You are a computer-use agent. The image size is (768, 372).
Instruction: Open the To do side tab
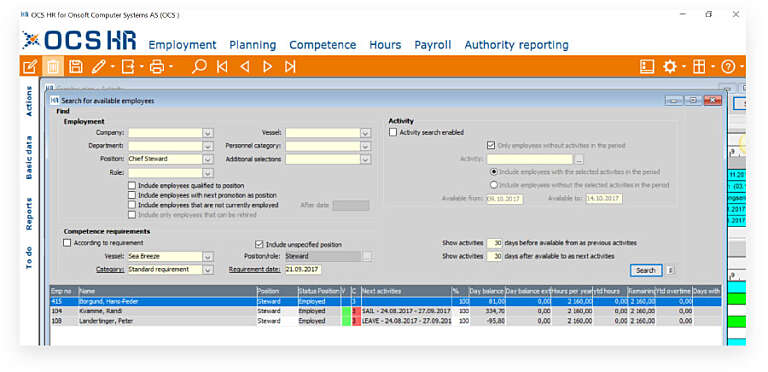(29, 257)
